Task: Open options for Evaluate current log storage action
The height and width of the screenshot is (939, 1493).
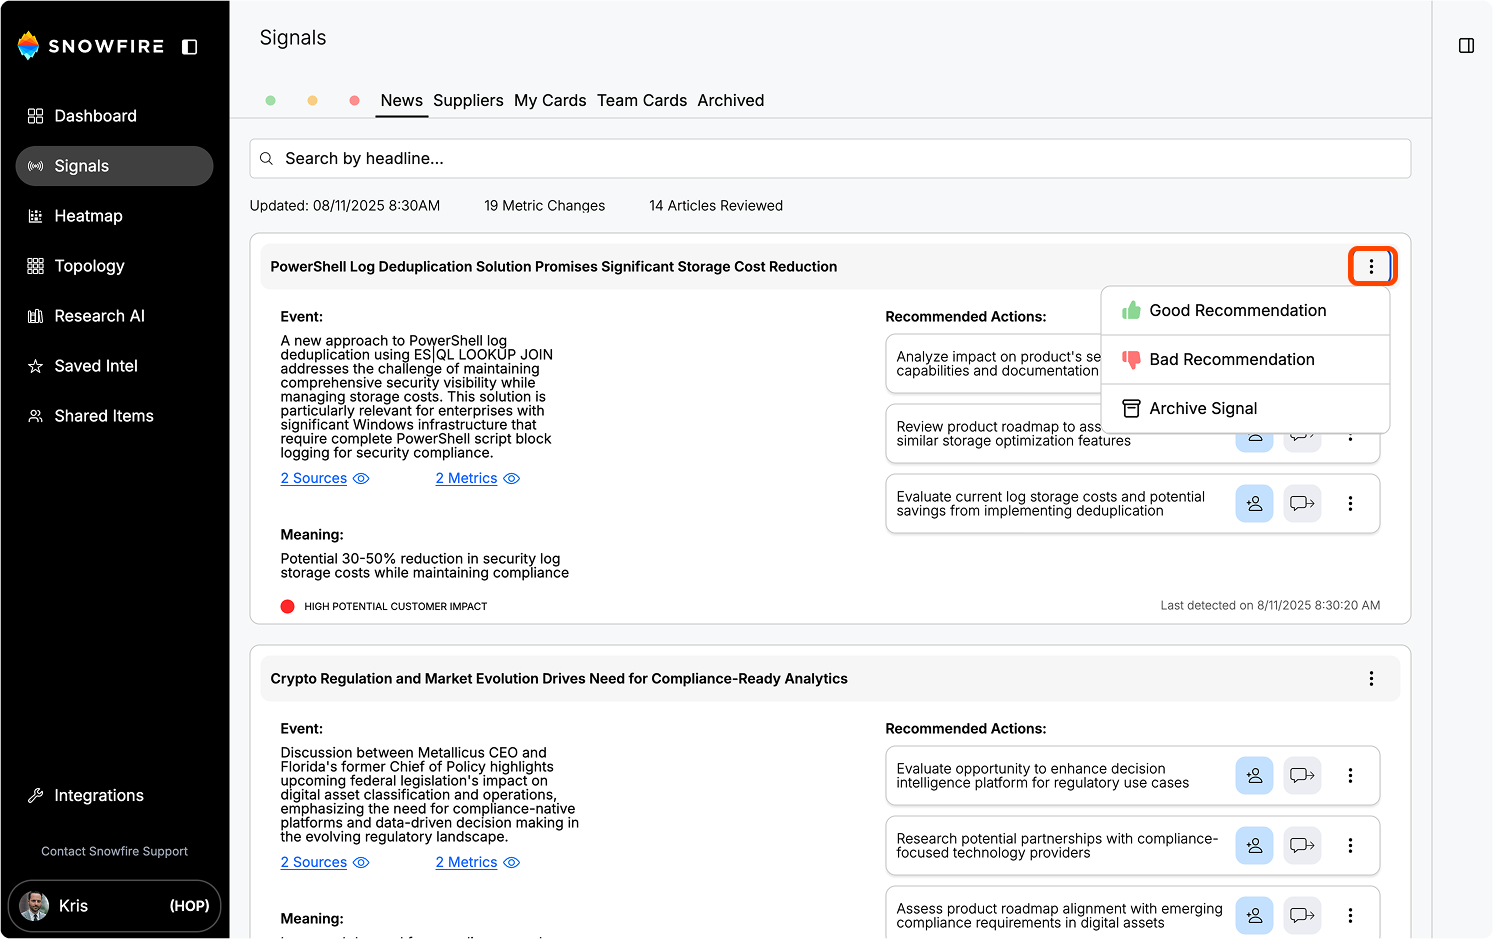Action: tap(1351, 504)
